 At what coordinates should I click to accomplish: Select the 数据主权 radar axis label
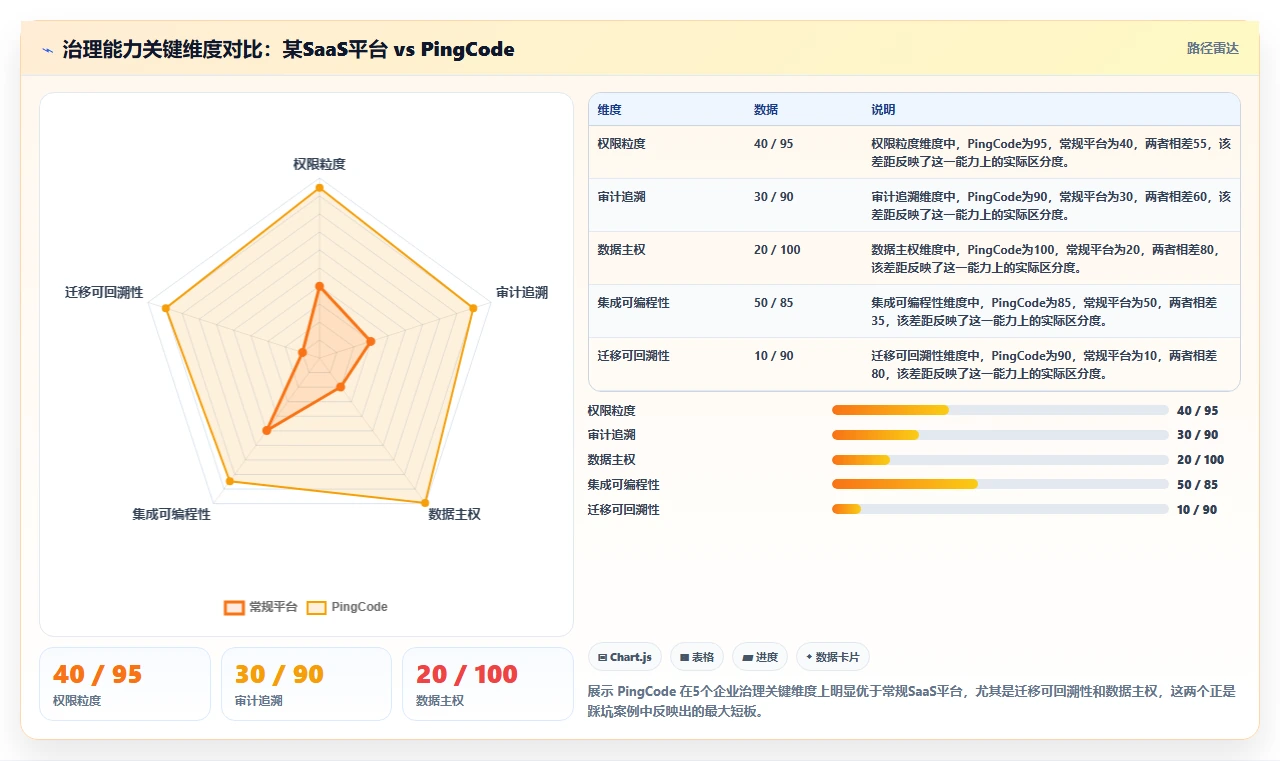[454, 514]
